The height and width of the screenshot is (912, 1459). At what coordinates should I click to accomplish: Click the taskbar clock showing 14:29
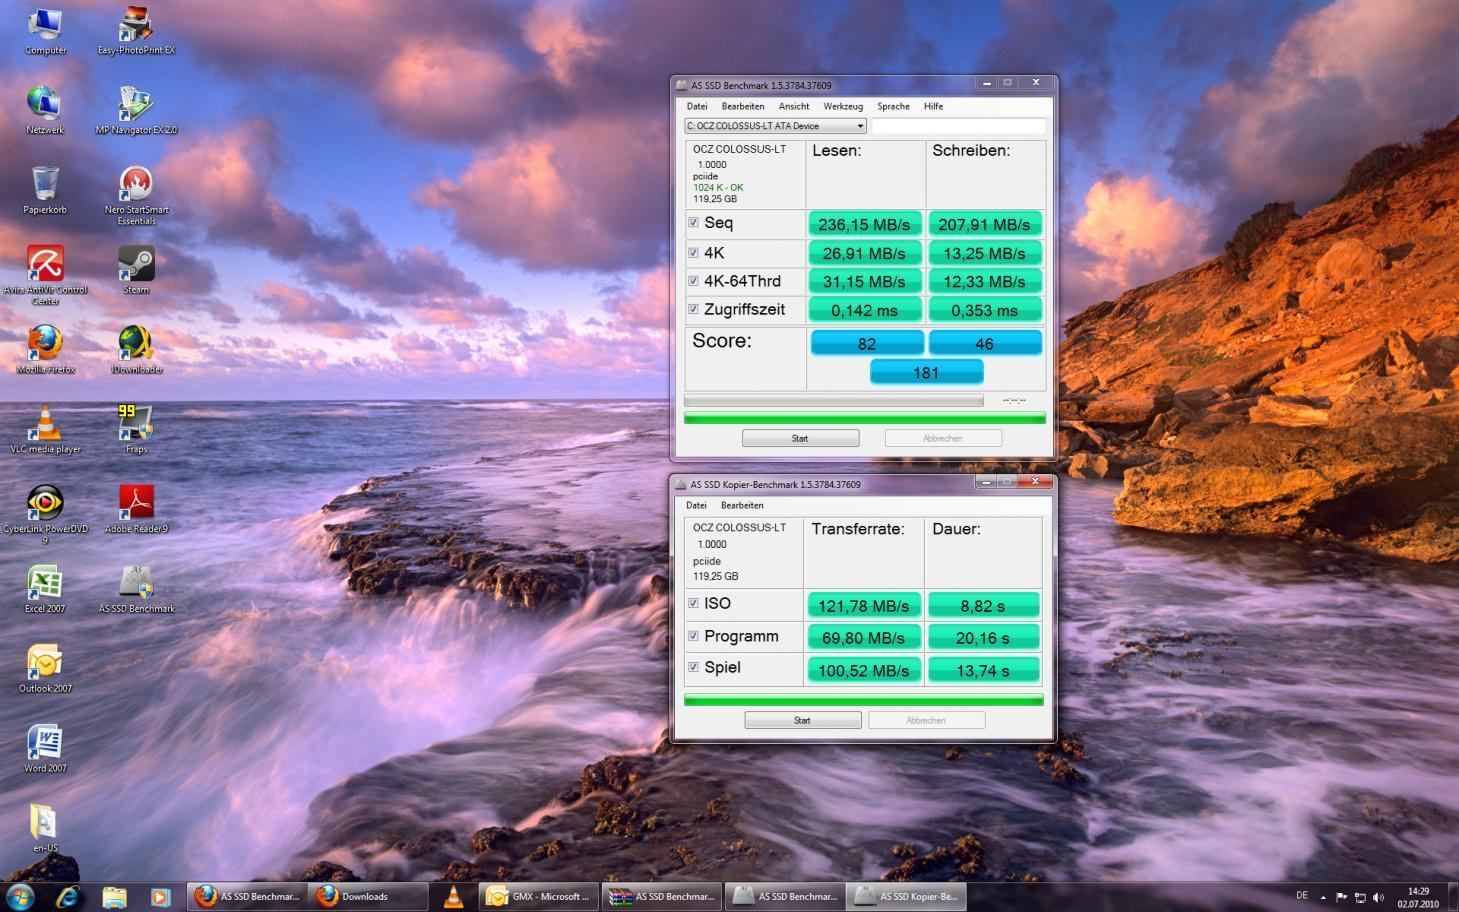[1418, 897]
